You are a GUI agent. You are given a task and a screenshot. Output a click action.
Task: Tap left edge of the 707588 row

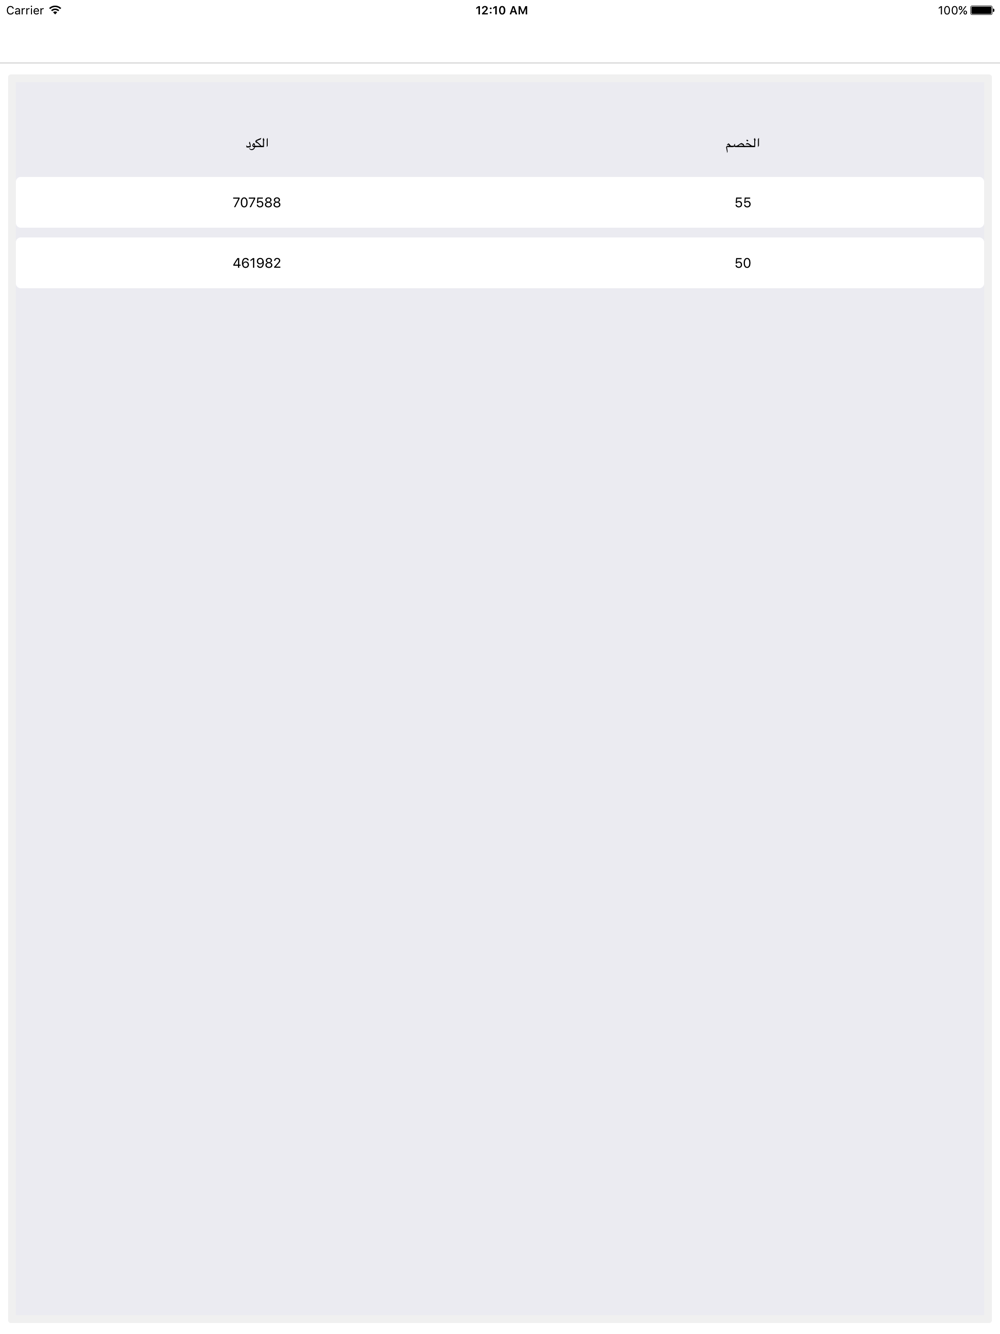[40, 202]
